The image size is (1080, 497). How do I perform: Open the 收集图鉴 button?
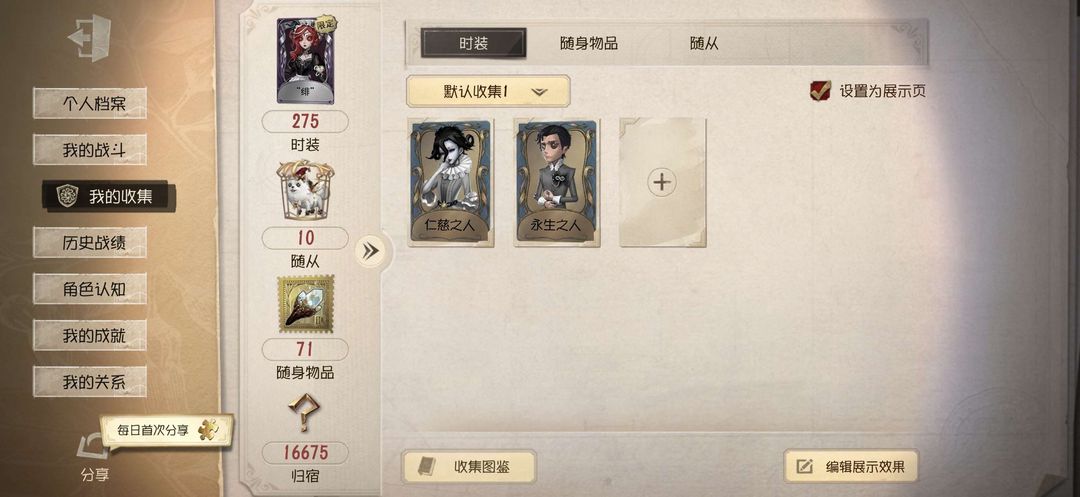click(x=469, y=467)
